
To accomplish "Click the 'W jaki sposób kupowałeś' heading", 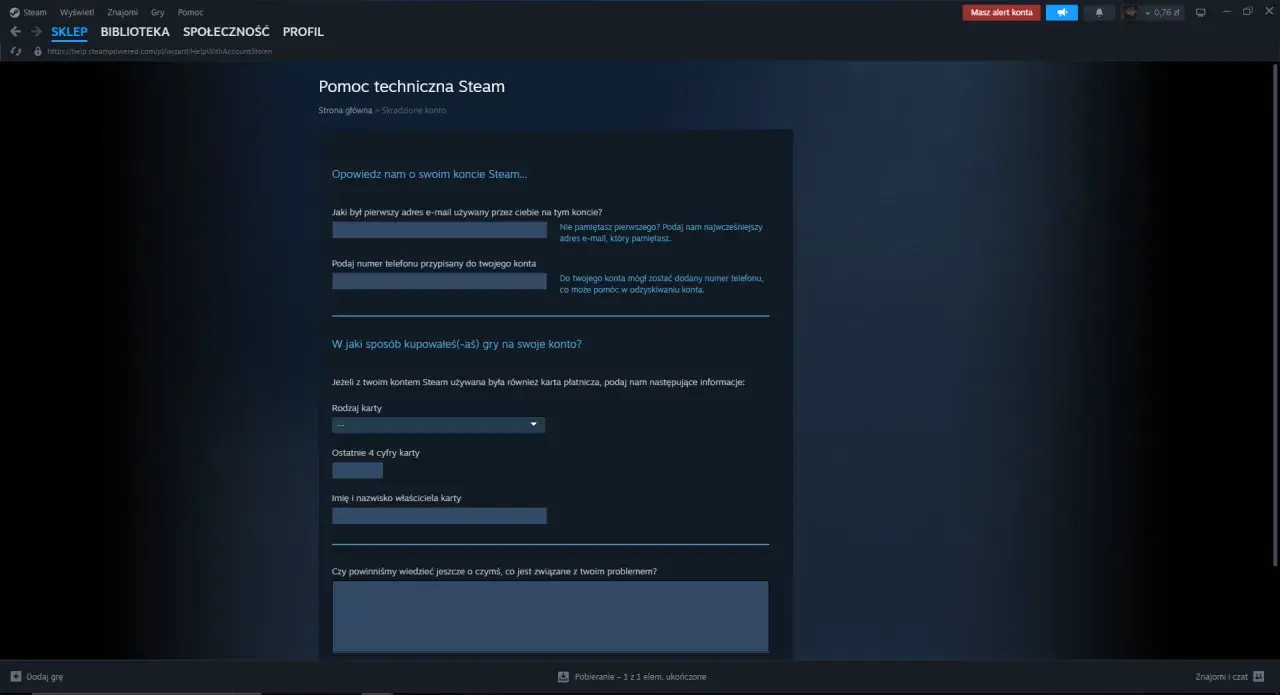I will coord(457,344).
